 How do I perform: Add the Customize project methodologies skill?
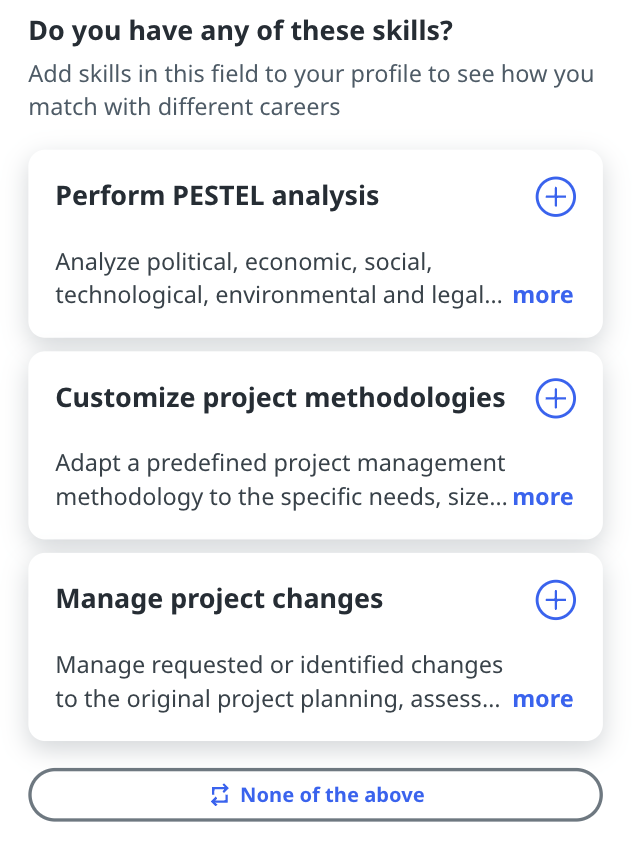555,399
